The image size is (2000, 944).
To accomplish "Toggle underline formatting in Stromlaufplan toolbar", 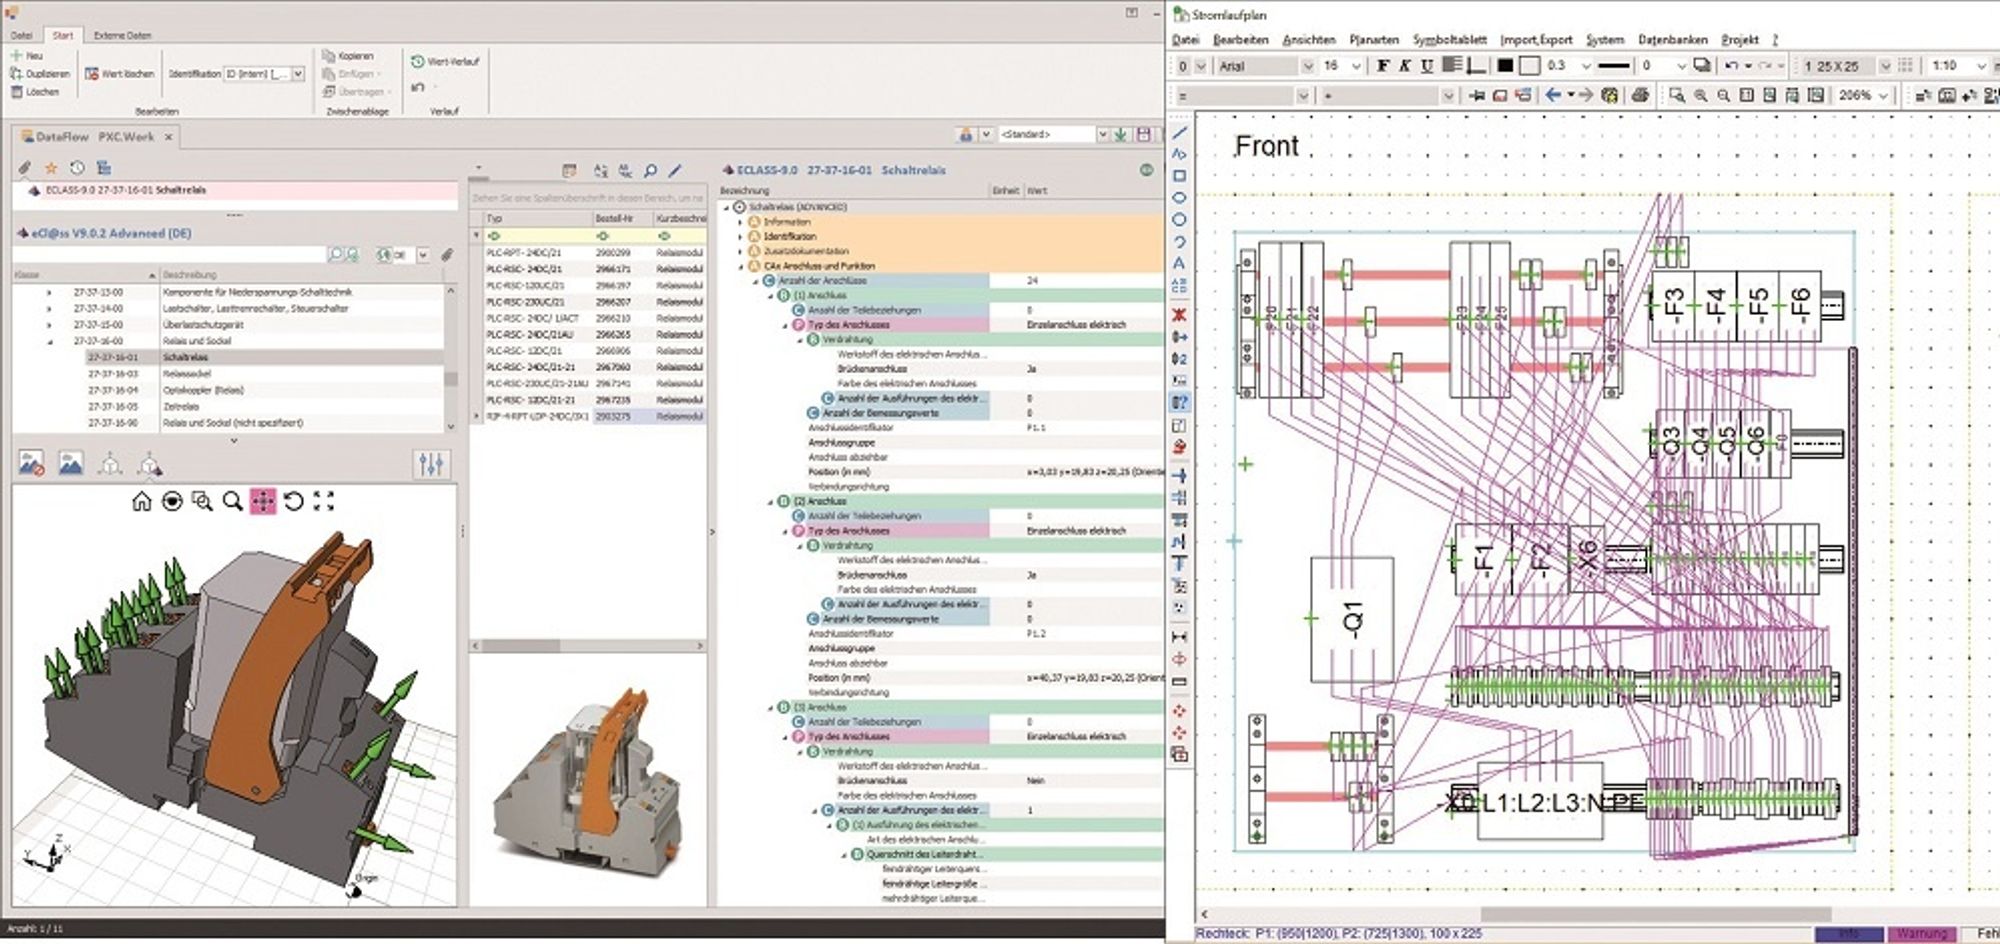I will (x=1426, y=66).
